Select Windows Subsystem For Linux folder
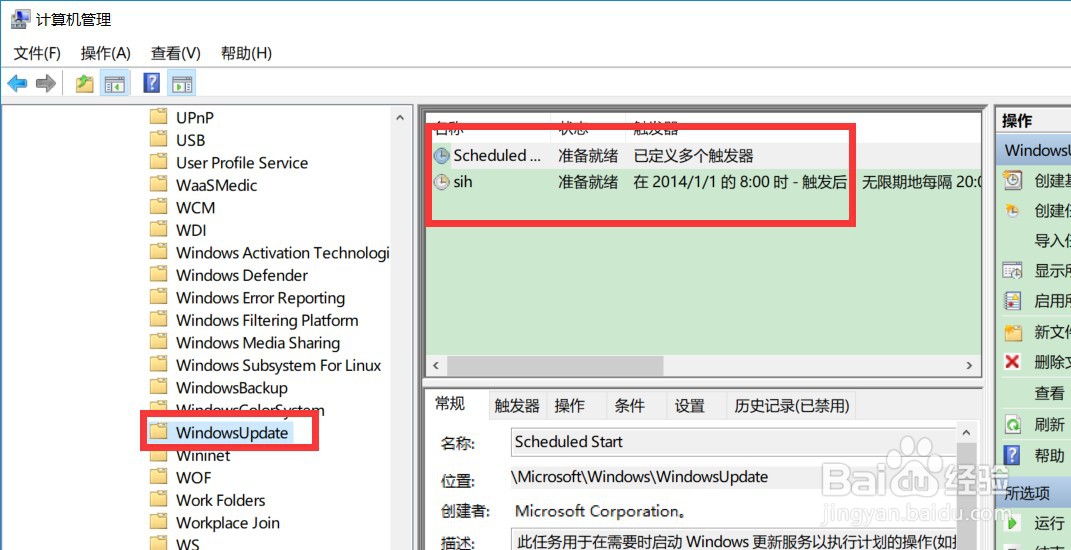 pyautogui.click(x=279, y=366)
